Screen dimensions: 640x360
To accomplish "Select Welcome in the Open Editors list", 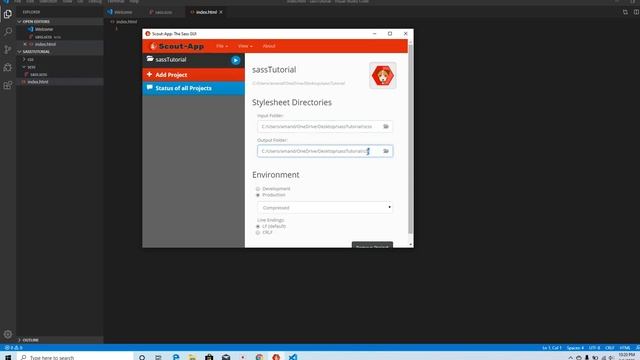I will point(44,29).
